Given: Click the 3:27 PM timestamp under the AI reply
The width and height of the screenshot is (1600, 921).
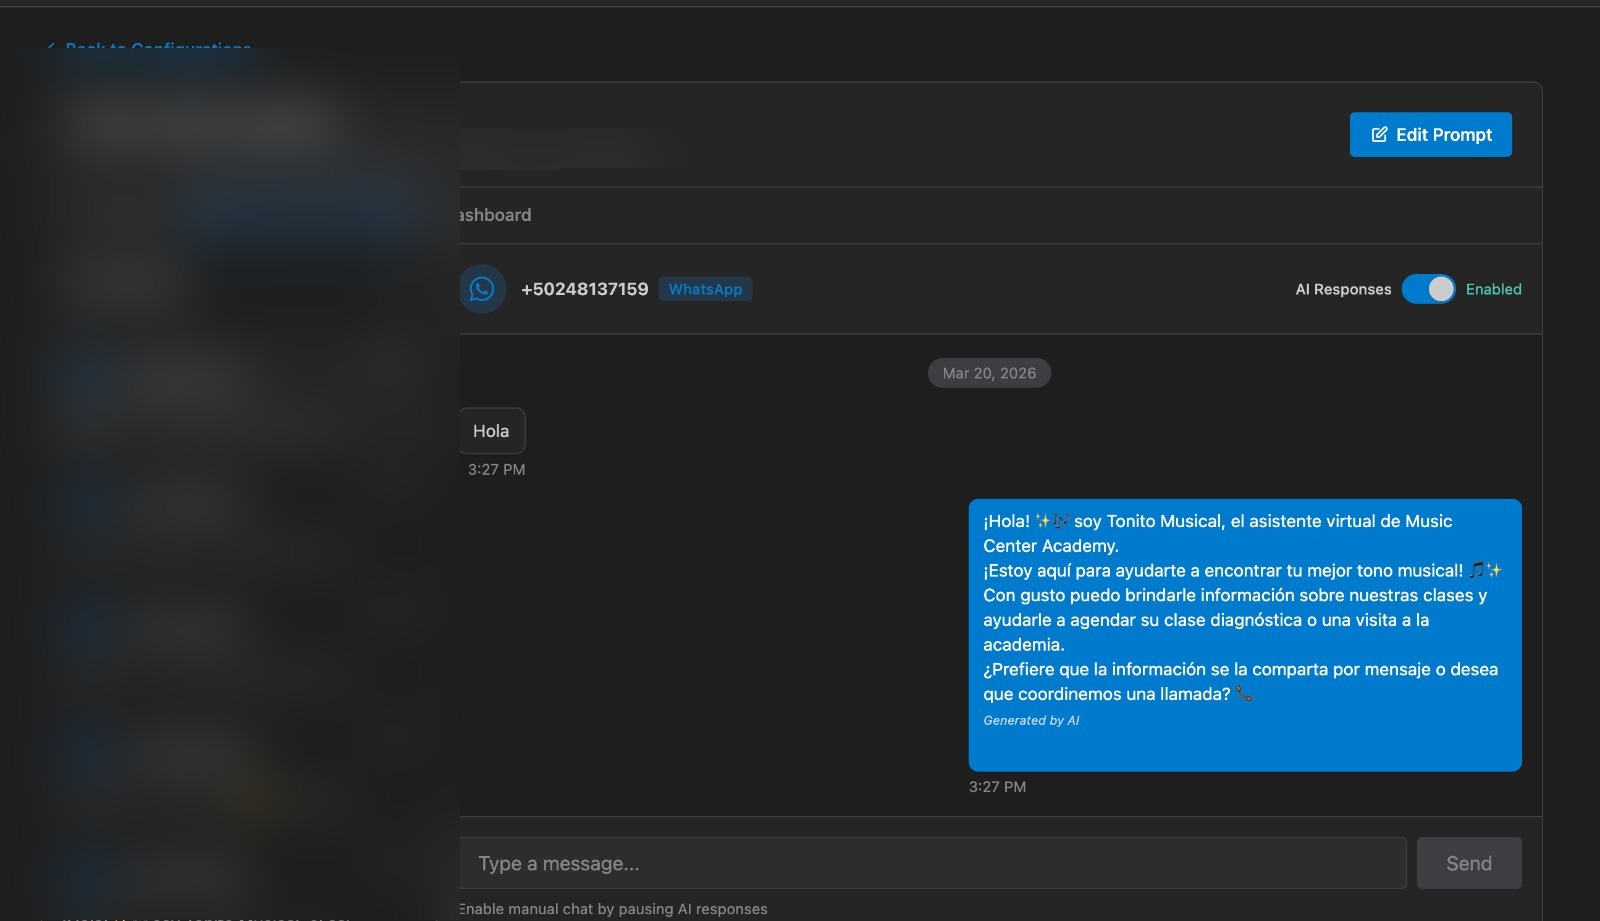Looking at the screenshot, I should pos(997,787).
